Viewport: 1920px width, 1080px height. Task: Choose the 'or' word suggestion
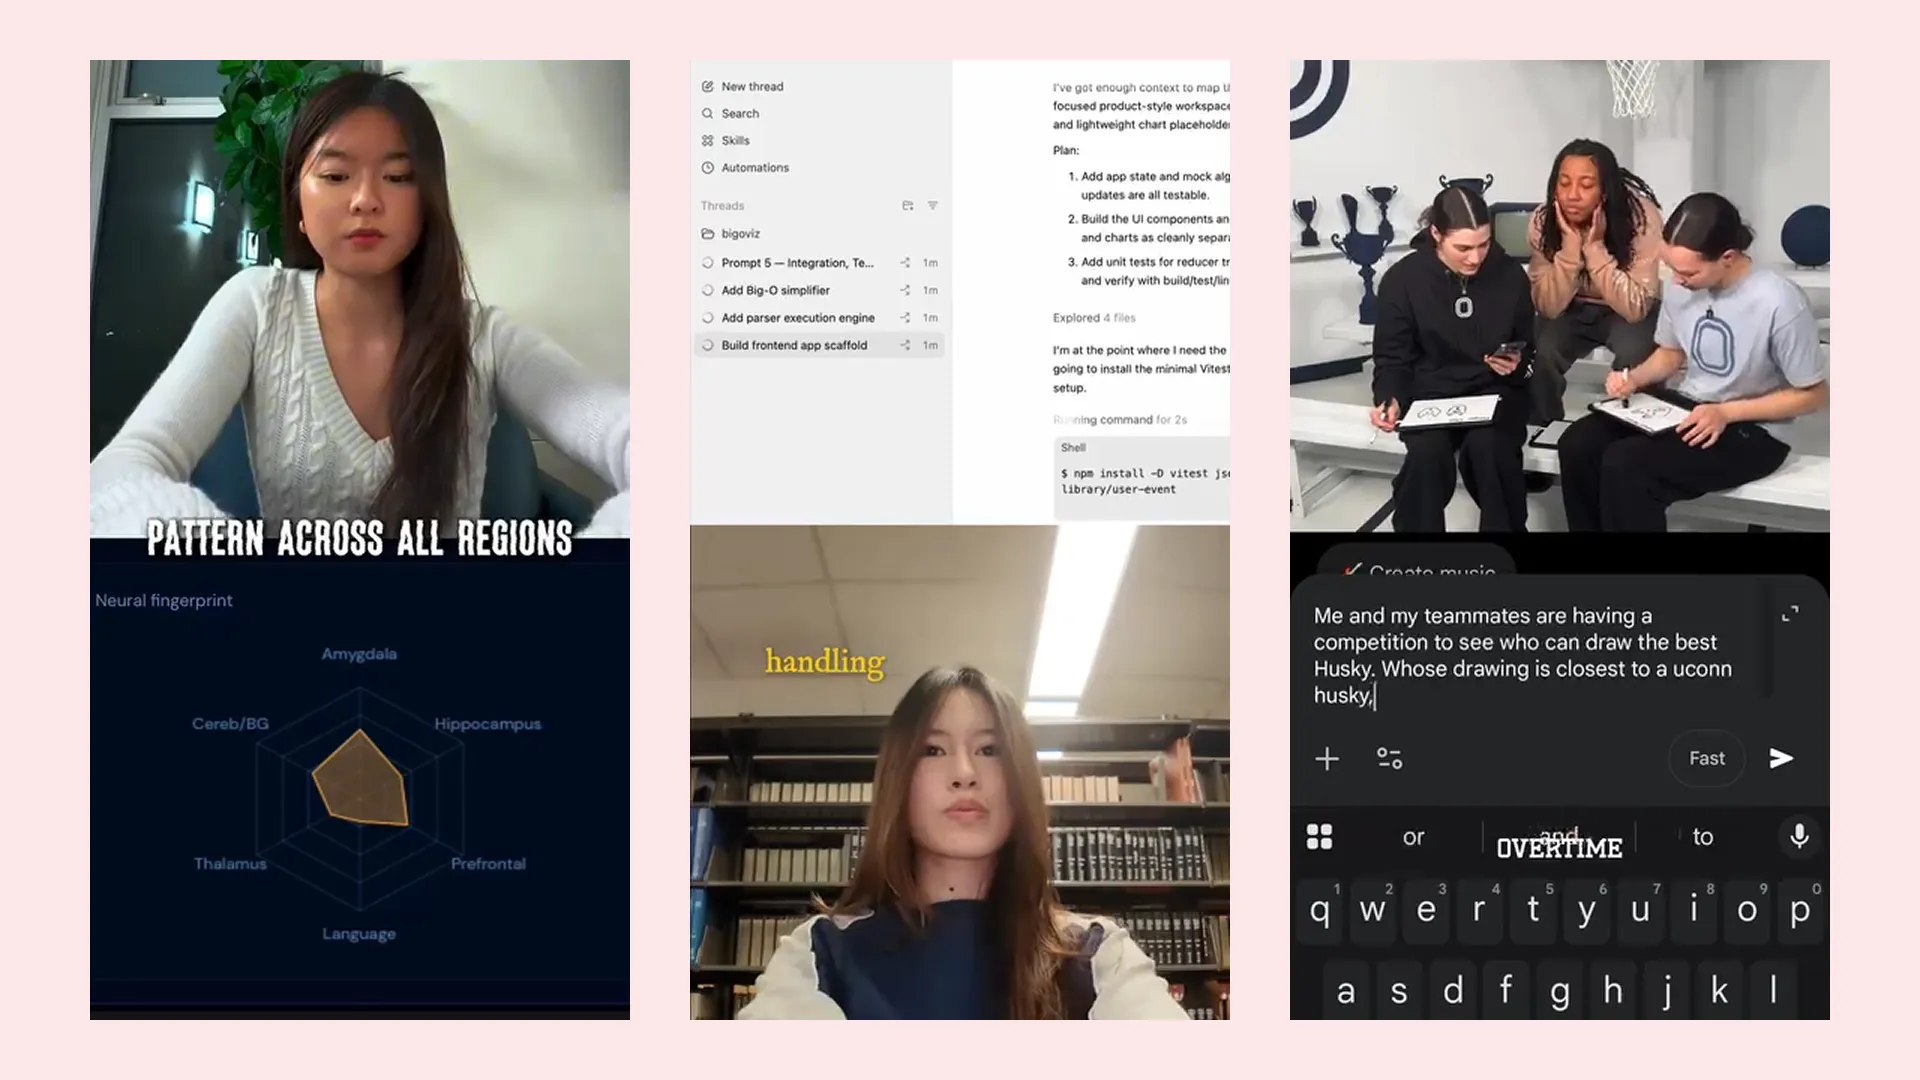tap(1413, 837)
